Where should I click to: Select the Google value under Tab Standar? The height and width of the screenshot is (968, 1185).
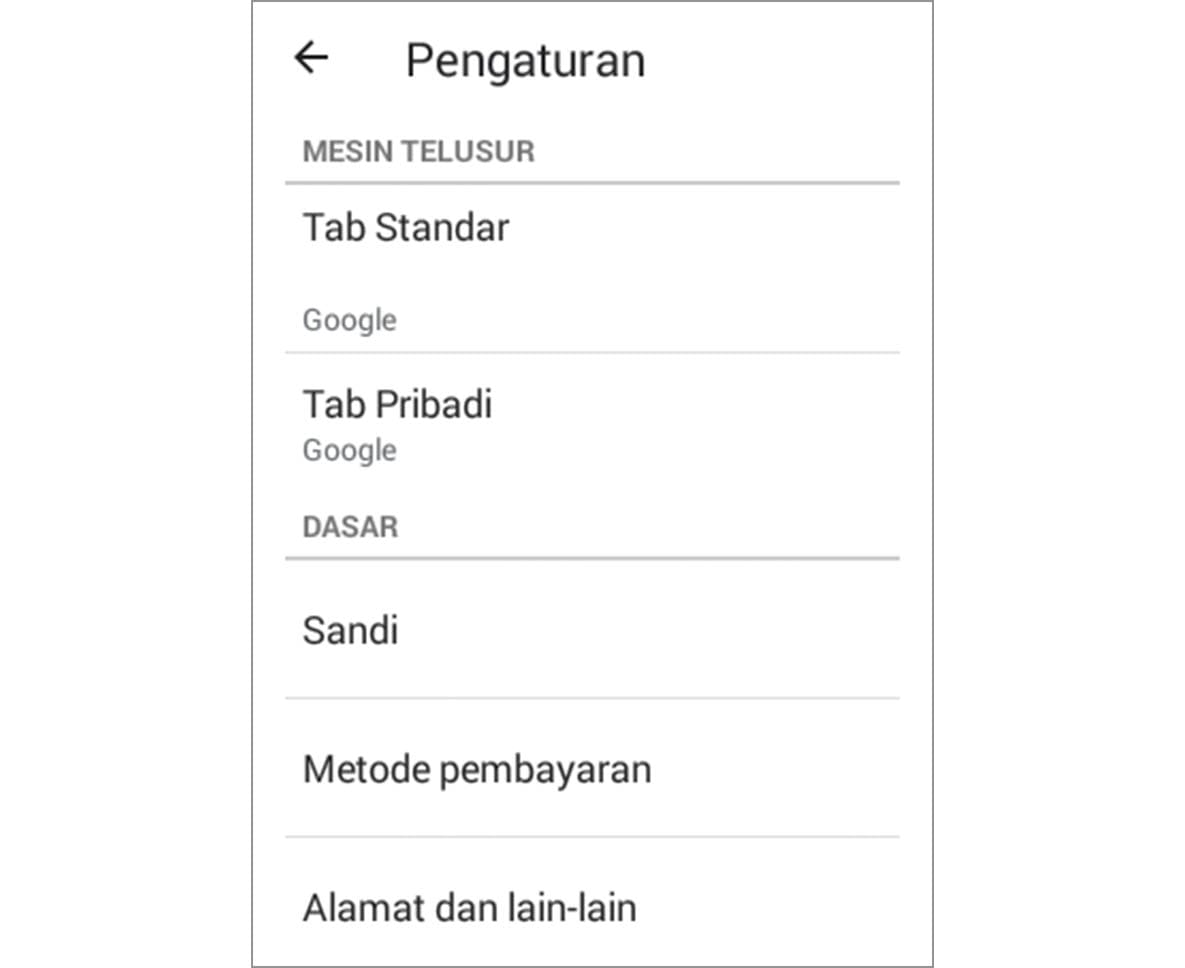(x=349, y=321)
